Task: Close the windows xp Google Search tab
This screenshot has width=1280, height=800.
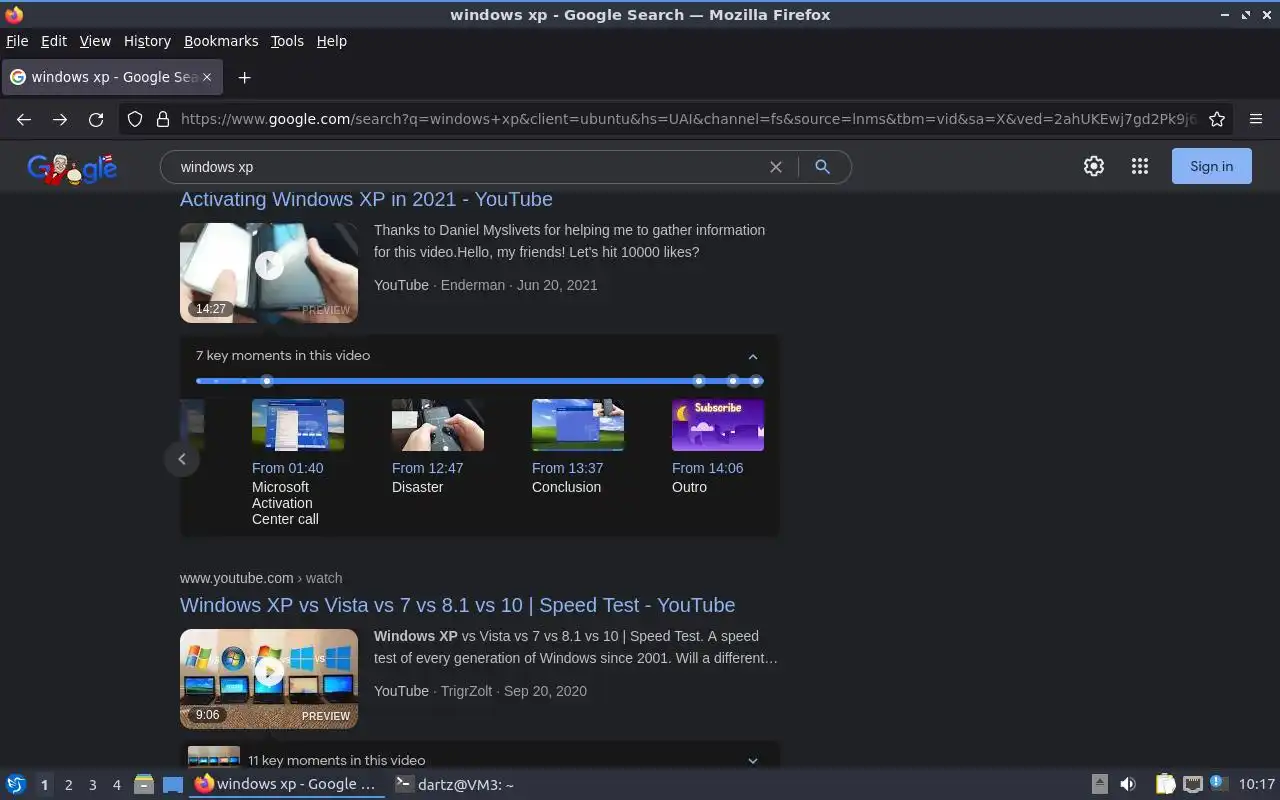Action: point(207,77)
